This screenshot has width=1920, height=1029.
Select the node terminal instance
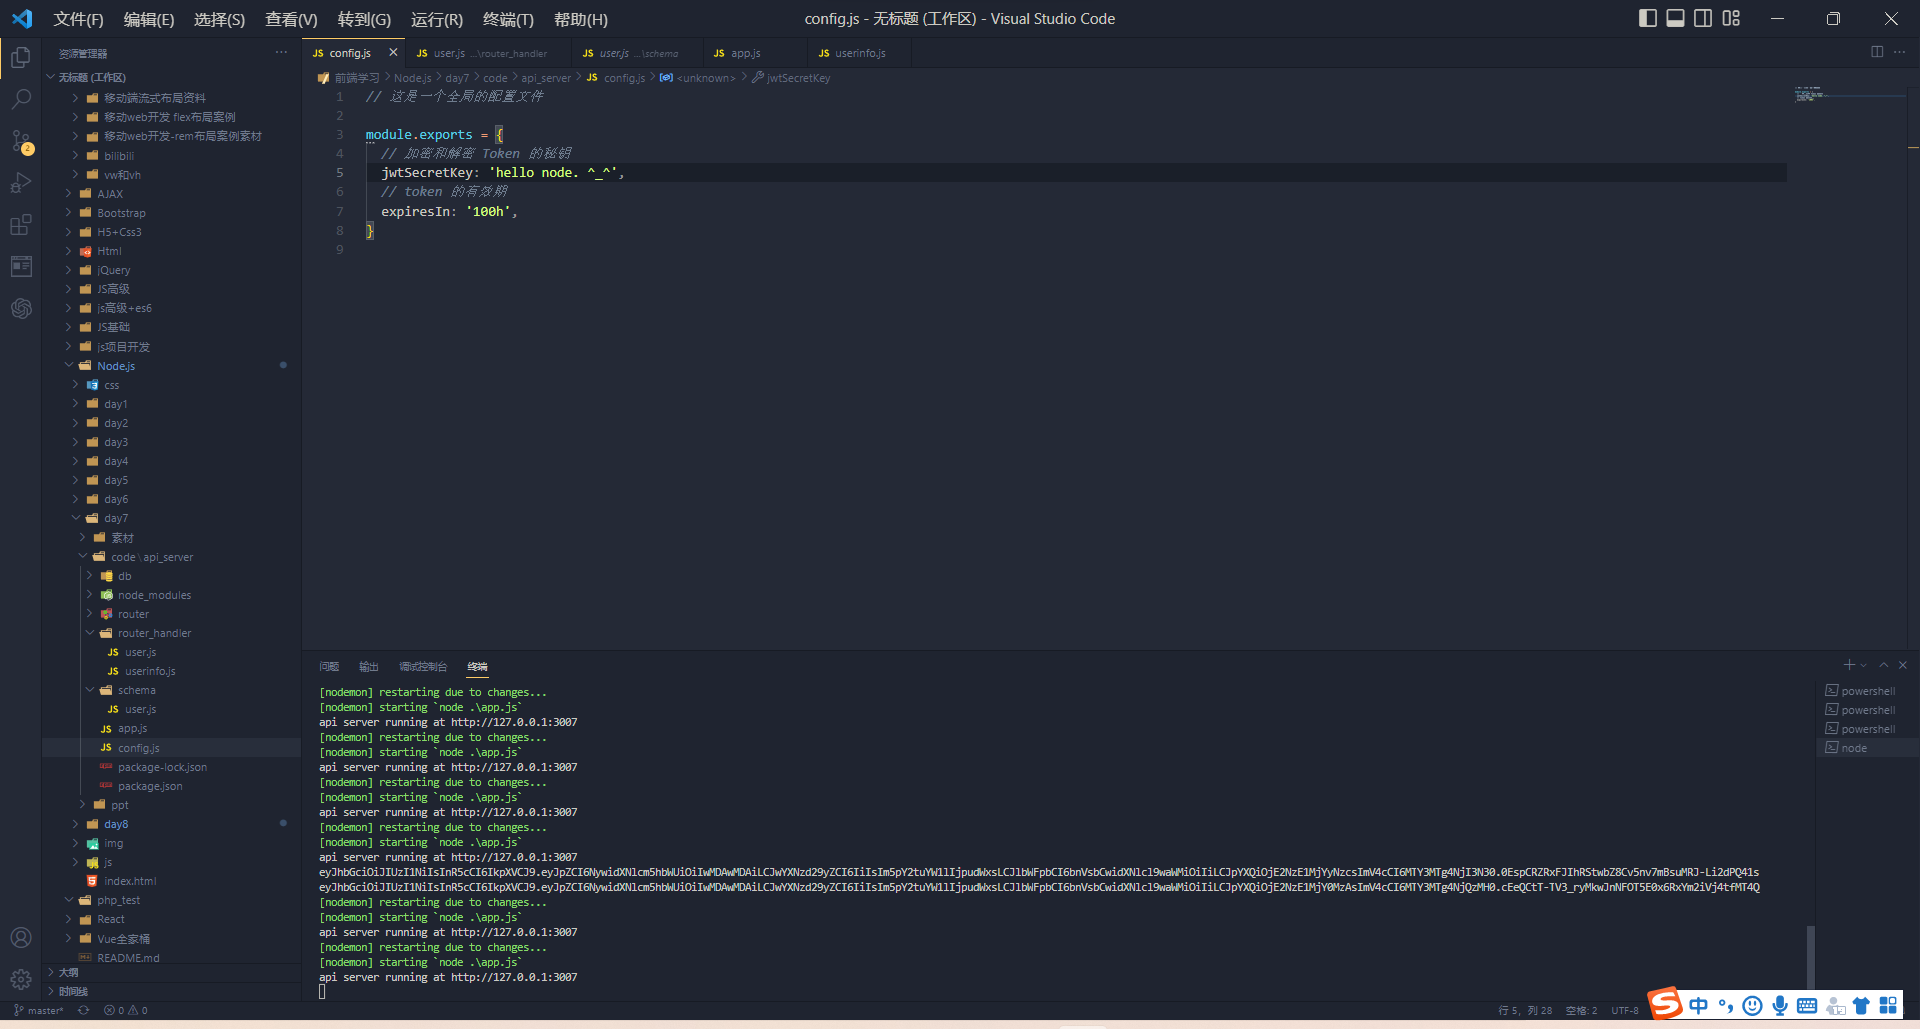pyautogui.click(x=1867, y=748)
